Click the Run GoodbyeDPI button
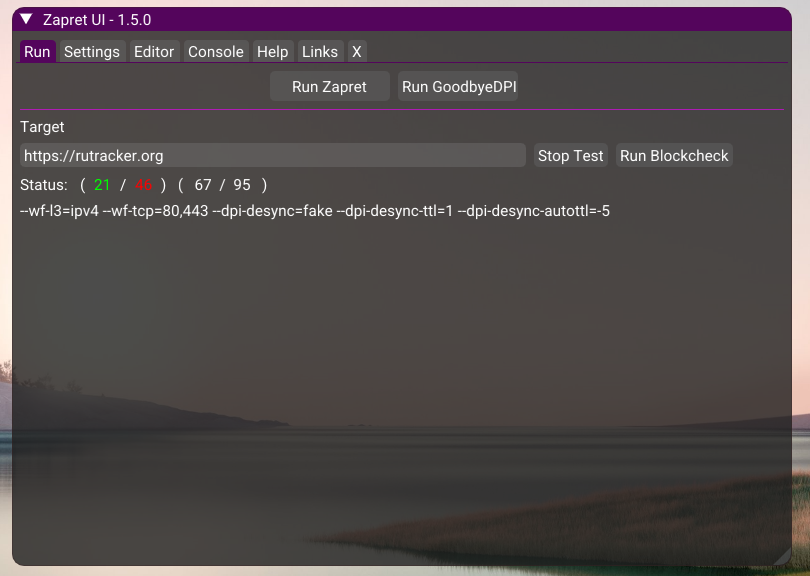 tap(458, 86)
